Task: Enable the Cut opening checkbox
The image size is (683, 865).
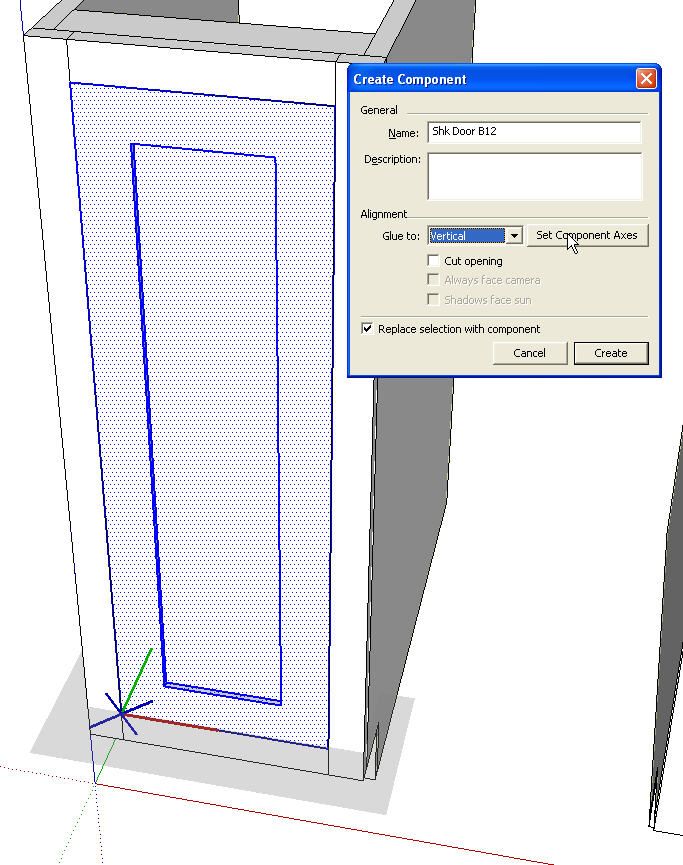Action: point(434,260)
